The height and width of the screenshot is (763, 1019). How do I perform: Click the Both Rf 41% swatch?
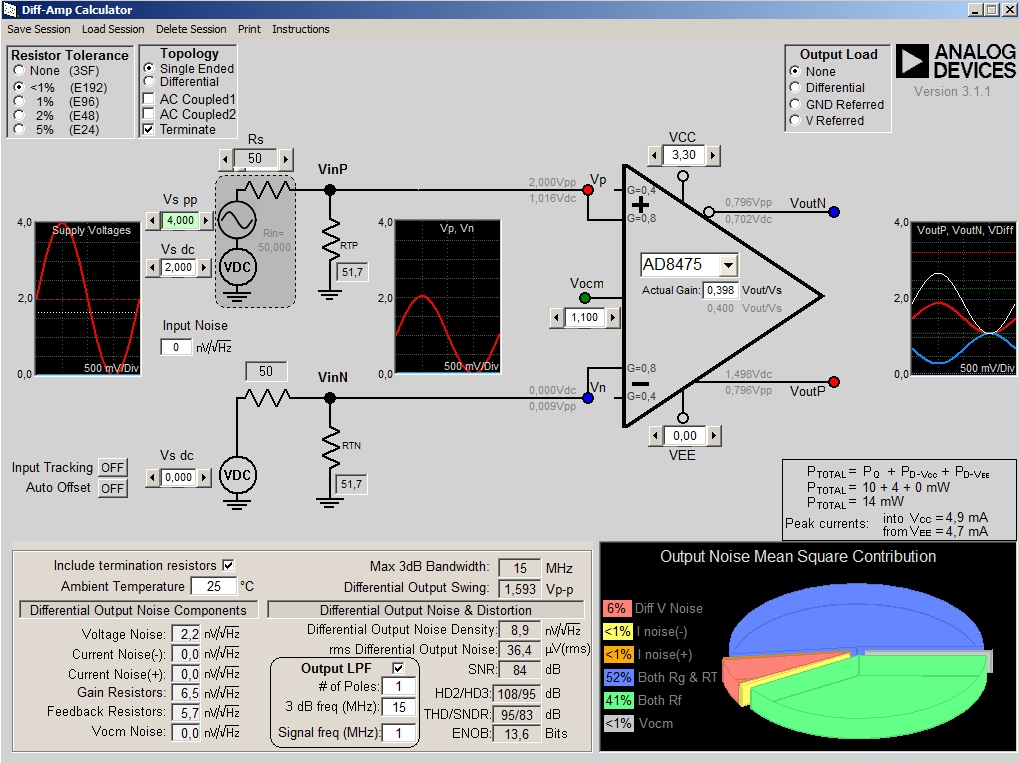click(x=618, y=700)
